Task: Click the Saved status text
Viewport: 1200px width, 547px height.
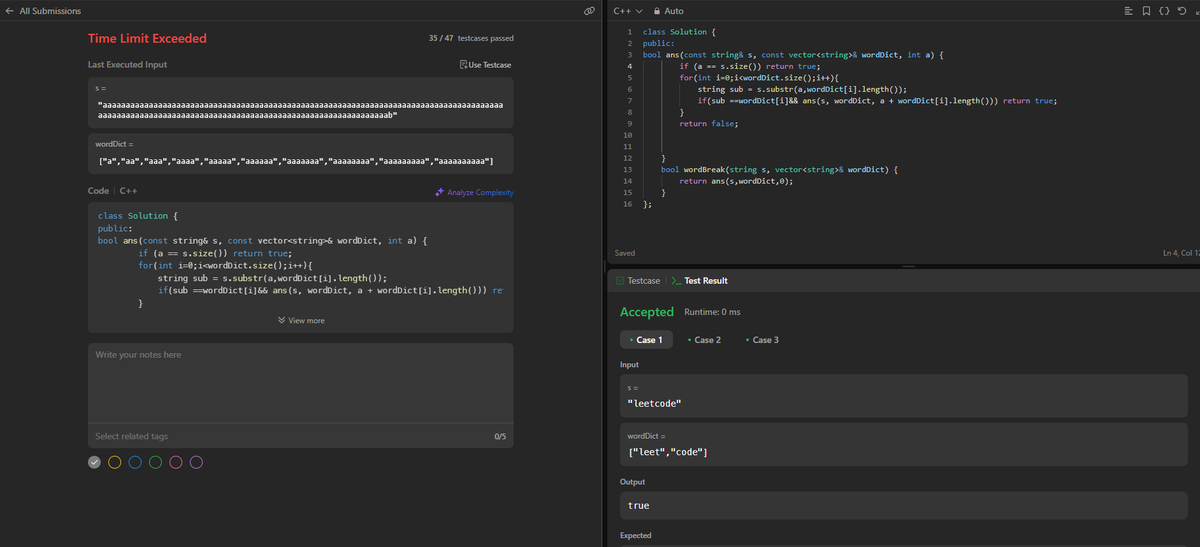Action: pos(624,254)
